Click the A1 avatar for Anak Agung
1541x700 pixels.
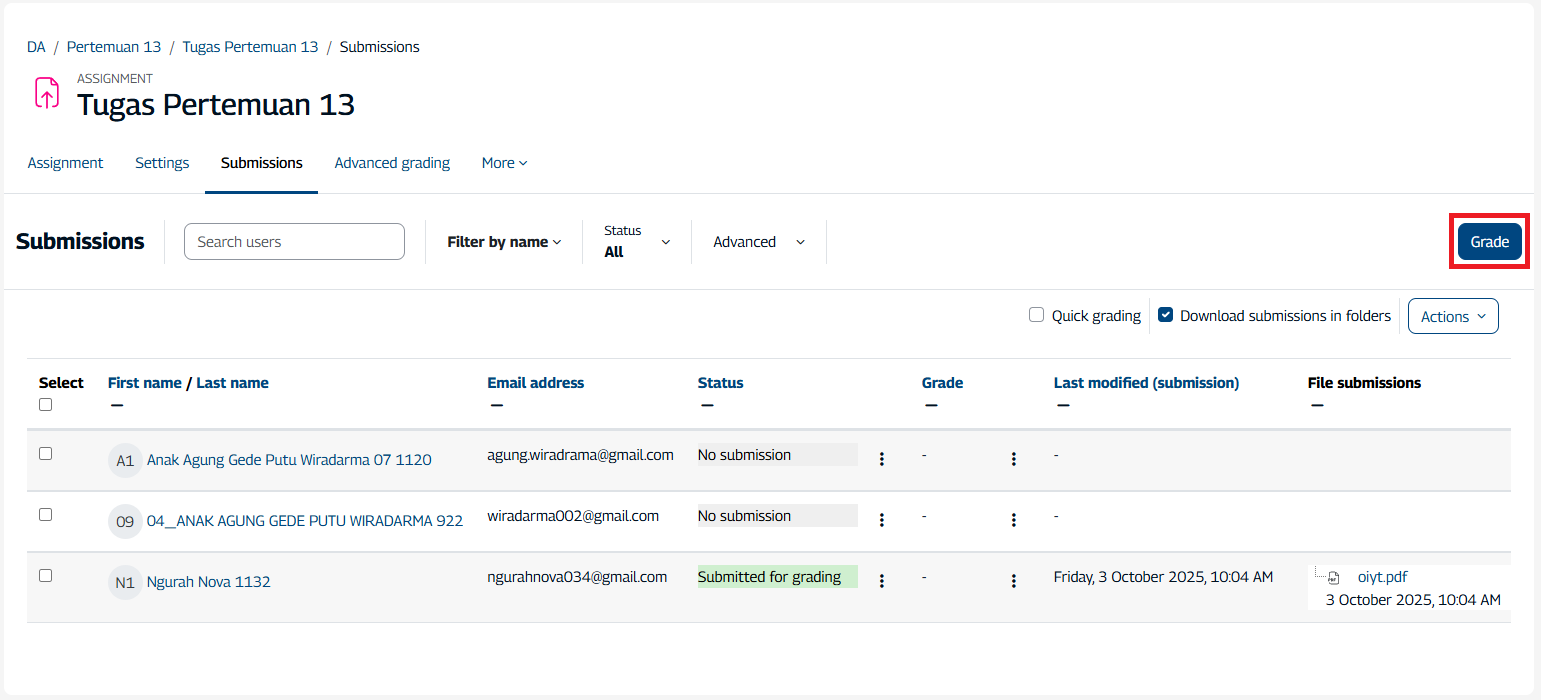[124, 460]
